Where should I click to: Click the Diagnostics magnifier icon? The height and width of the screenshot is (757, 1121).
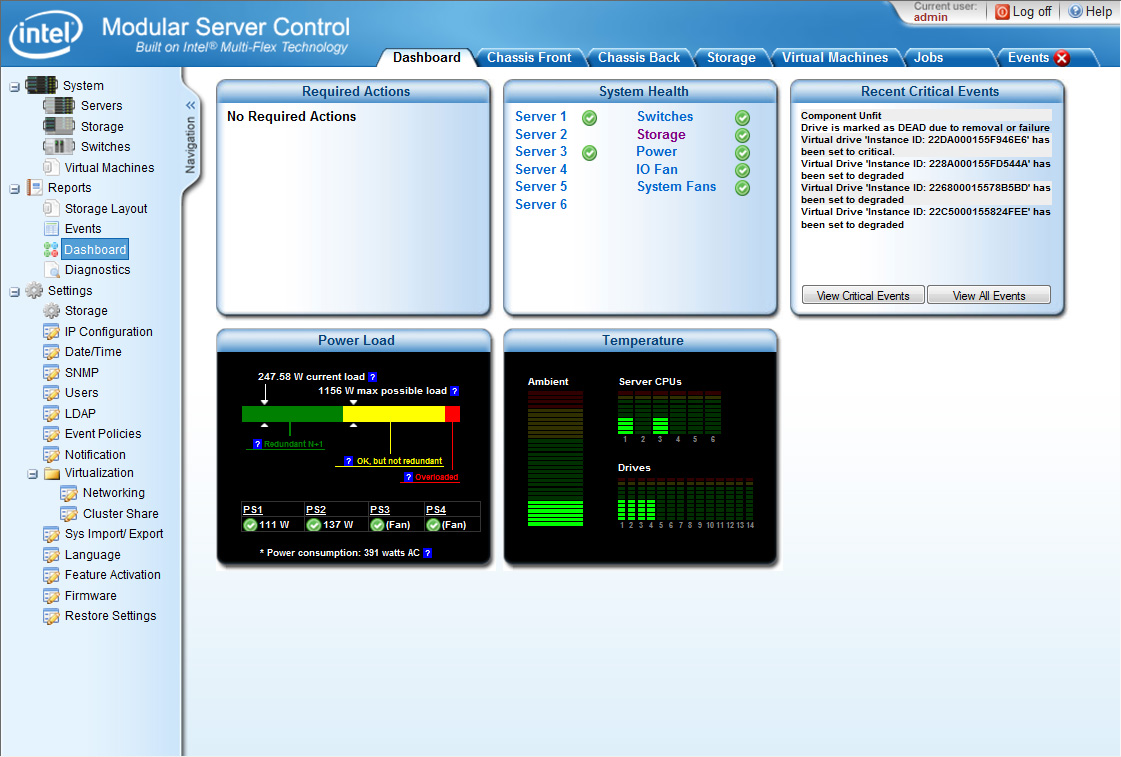click(51, 270)
